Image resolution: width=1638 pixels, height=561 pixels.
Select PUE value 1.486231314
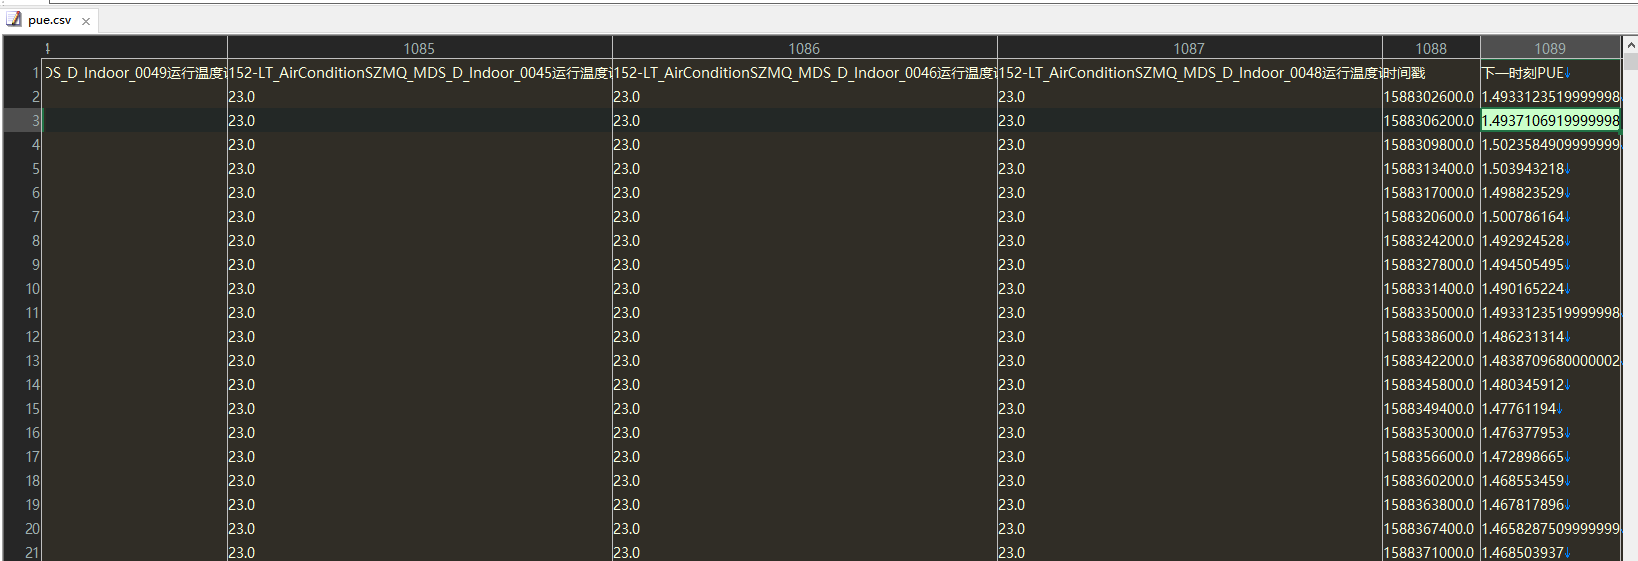pos(1550,337)
